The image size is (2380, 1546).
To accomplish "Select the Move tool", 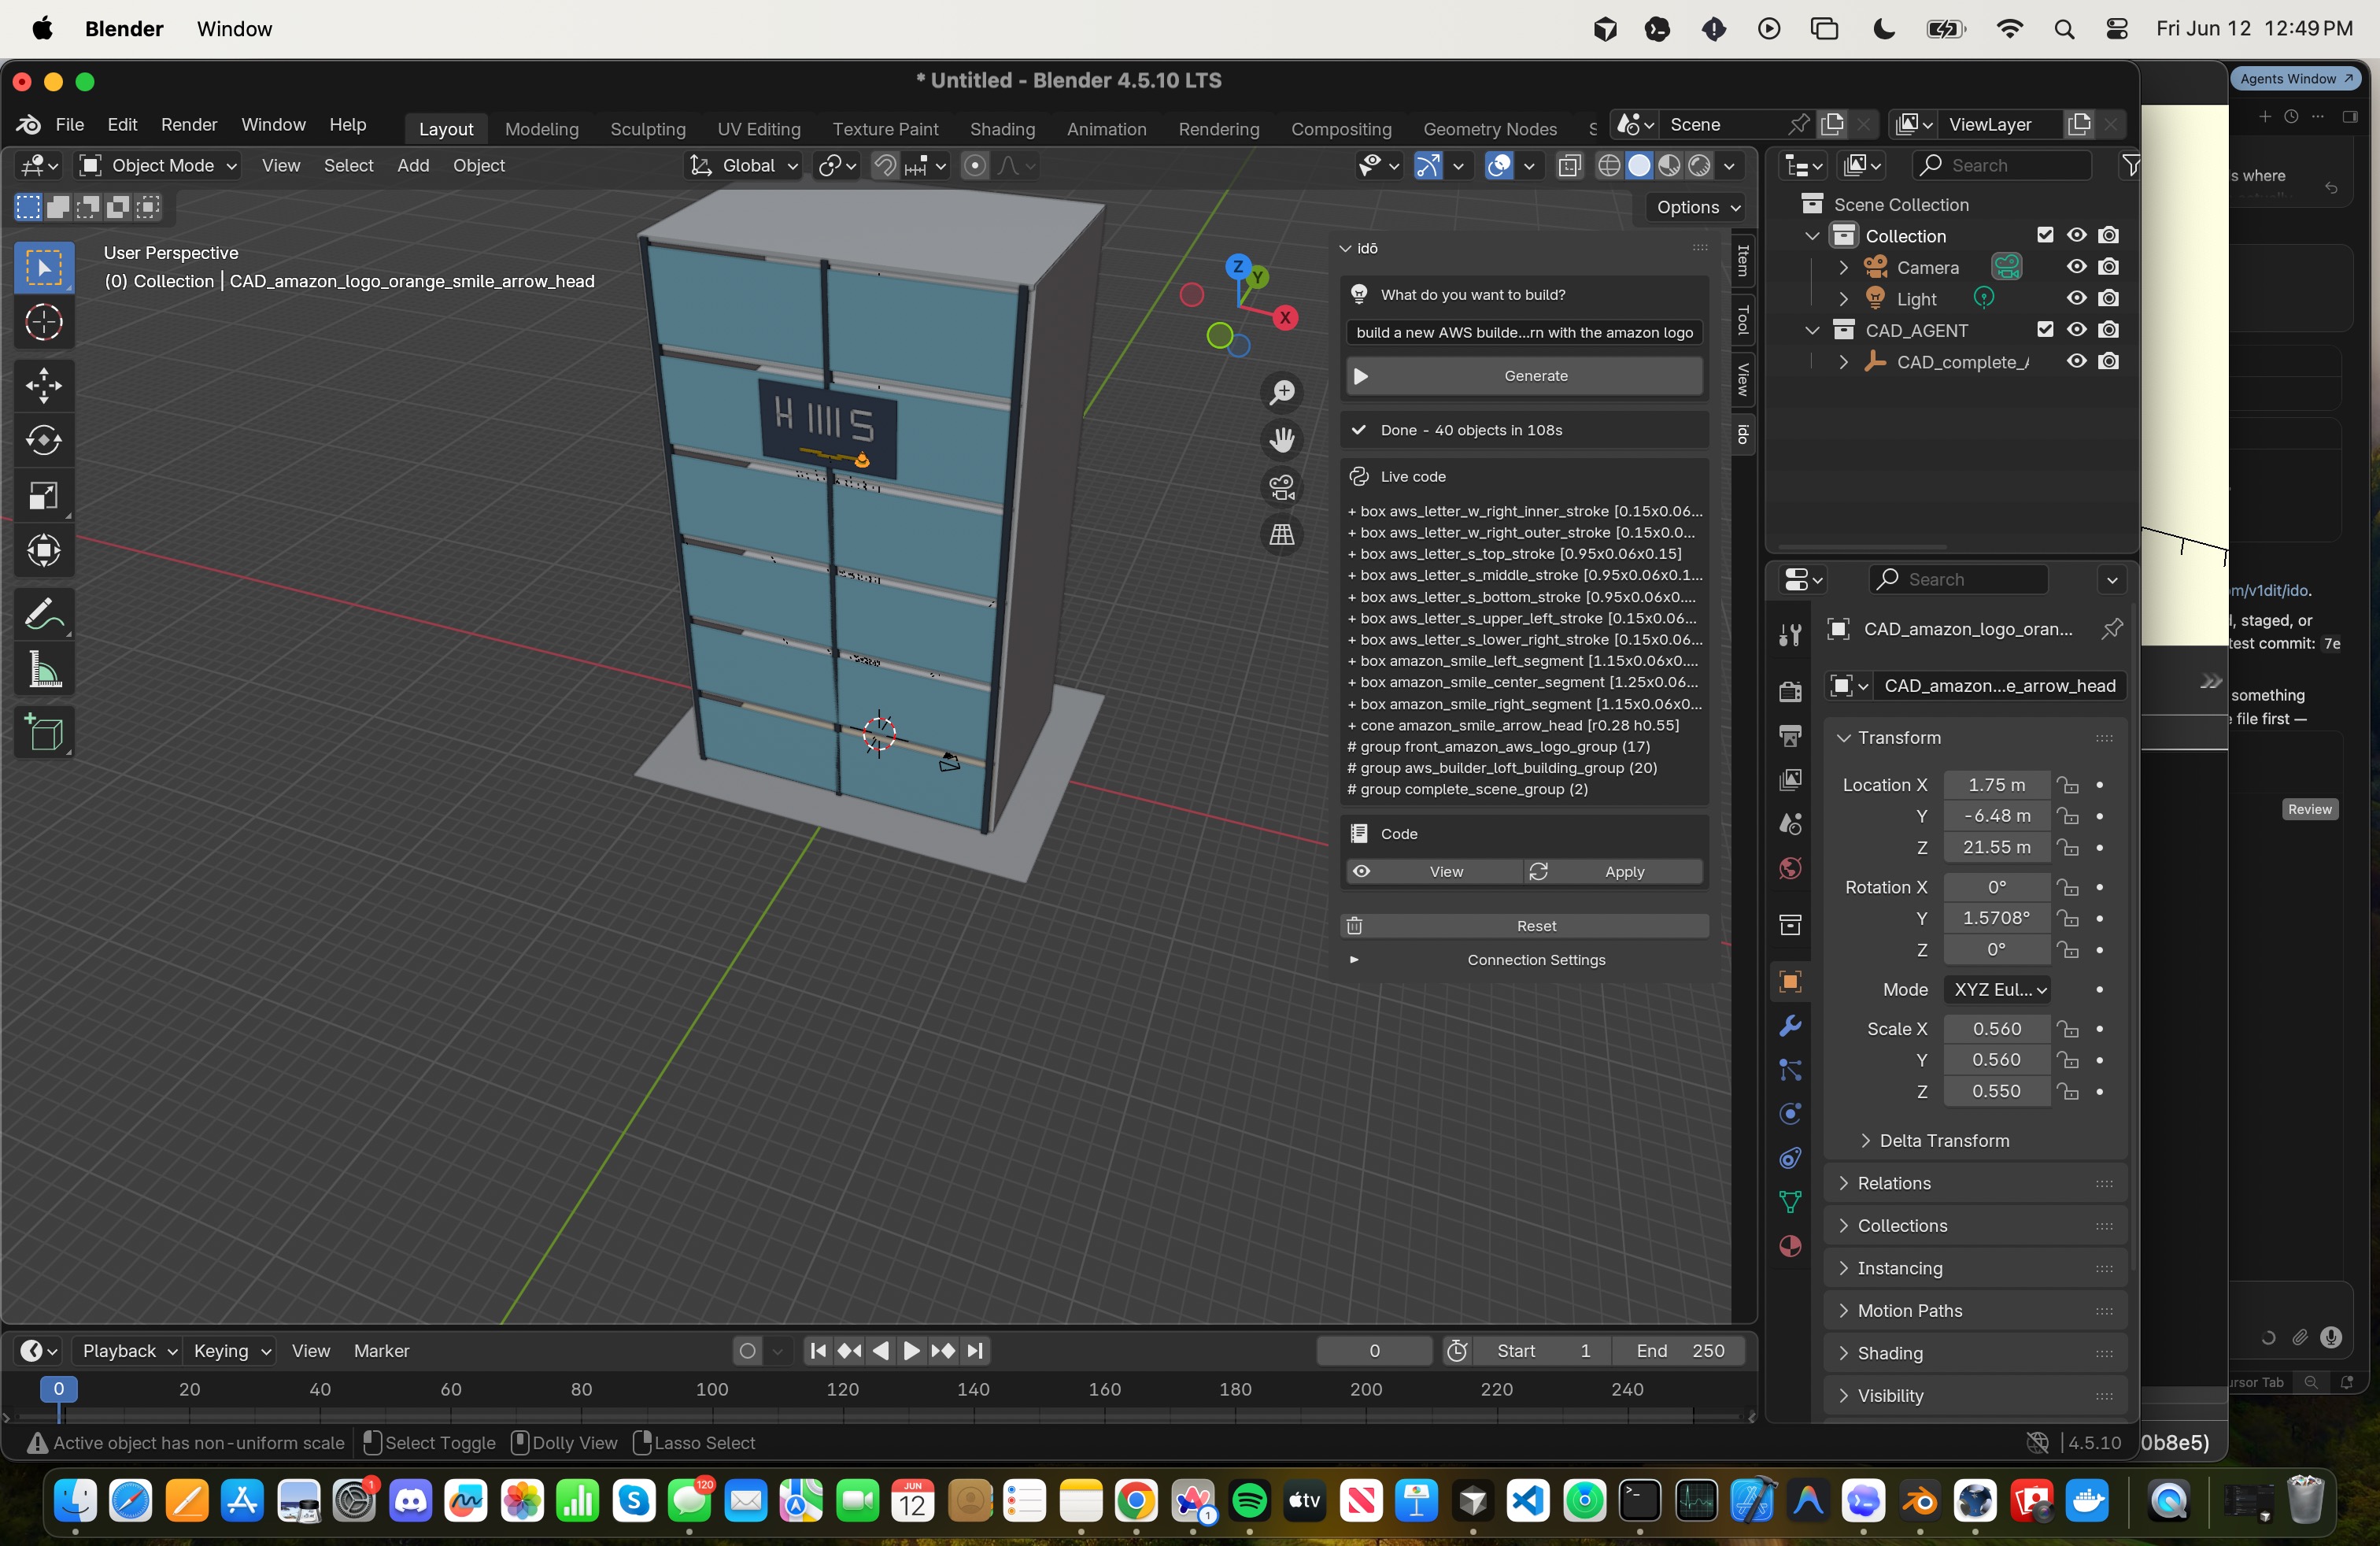I will (x=44, y=385).
